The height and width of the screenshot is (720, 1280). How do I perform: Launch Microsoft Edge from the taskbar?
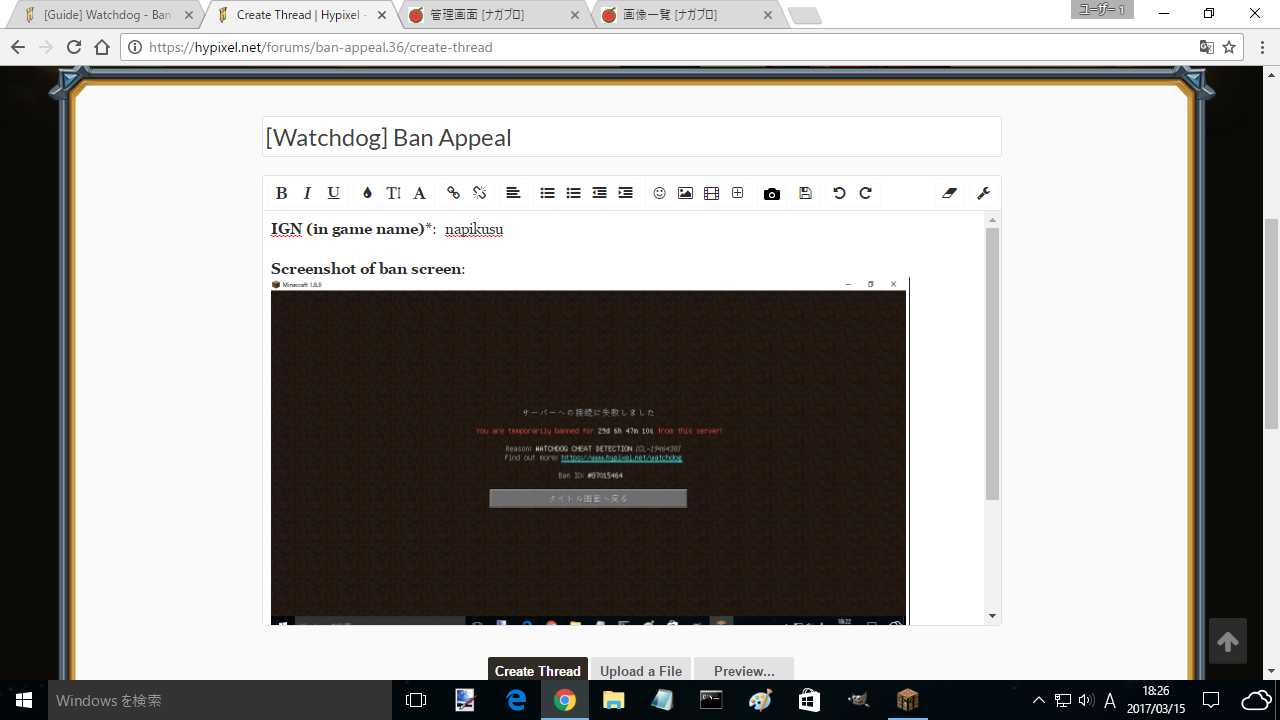(516, 700)
